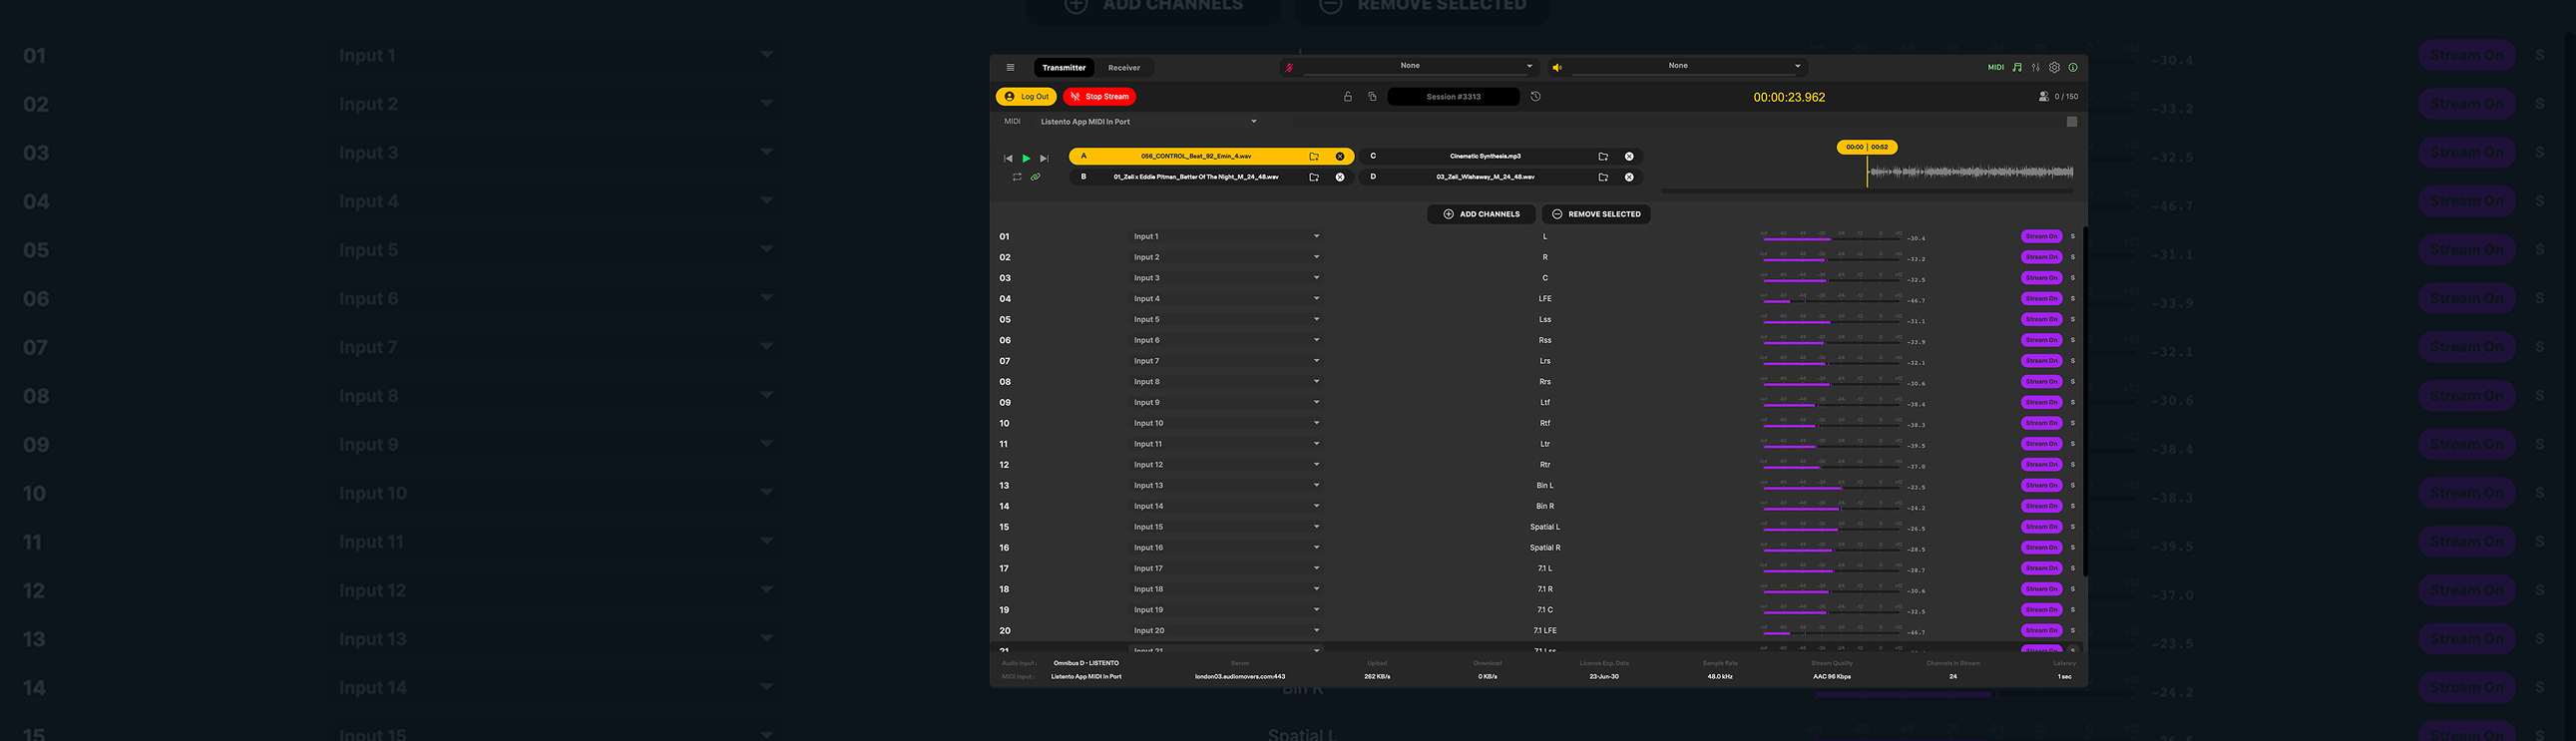Remove file from player slot C

point(1629,157)
